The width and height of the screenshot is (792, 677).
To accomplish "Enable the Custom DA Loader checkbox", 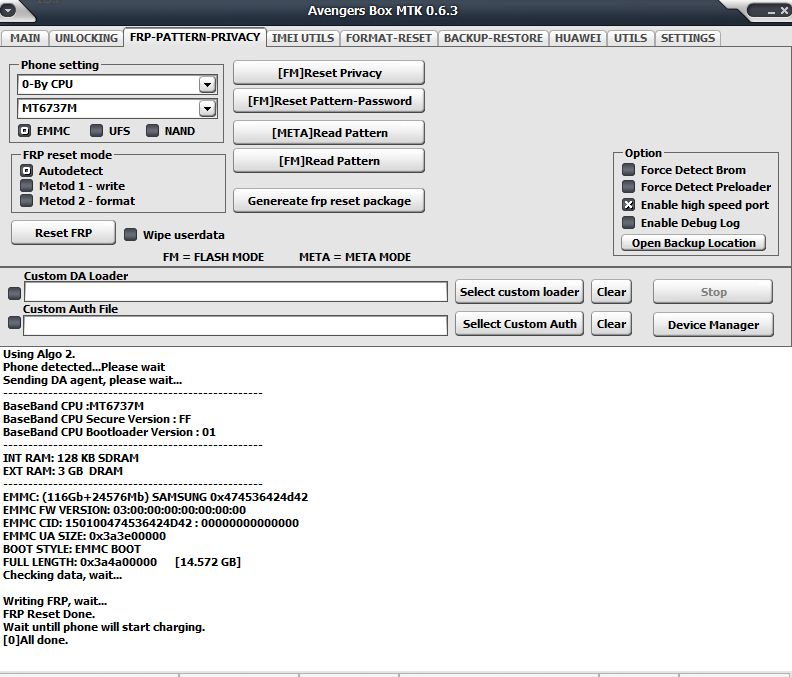I will (x=15, y=293).
